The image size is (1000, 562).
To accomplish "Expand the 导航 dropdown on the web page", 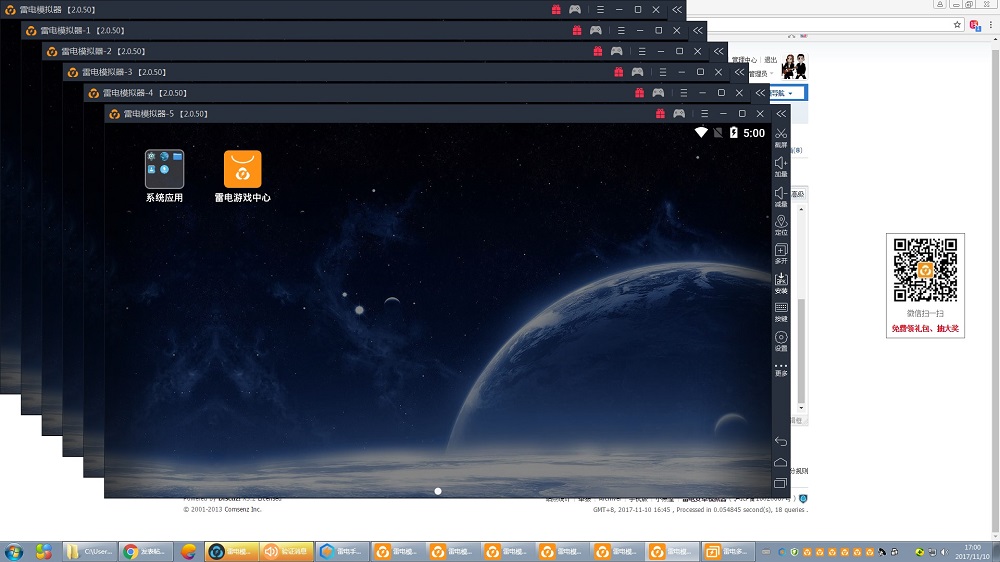I will 788,93.
